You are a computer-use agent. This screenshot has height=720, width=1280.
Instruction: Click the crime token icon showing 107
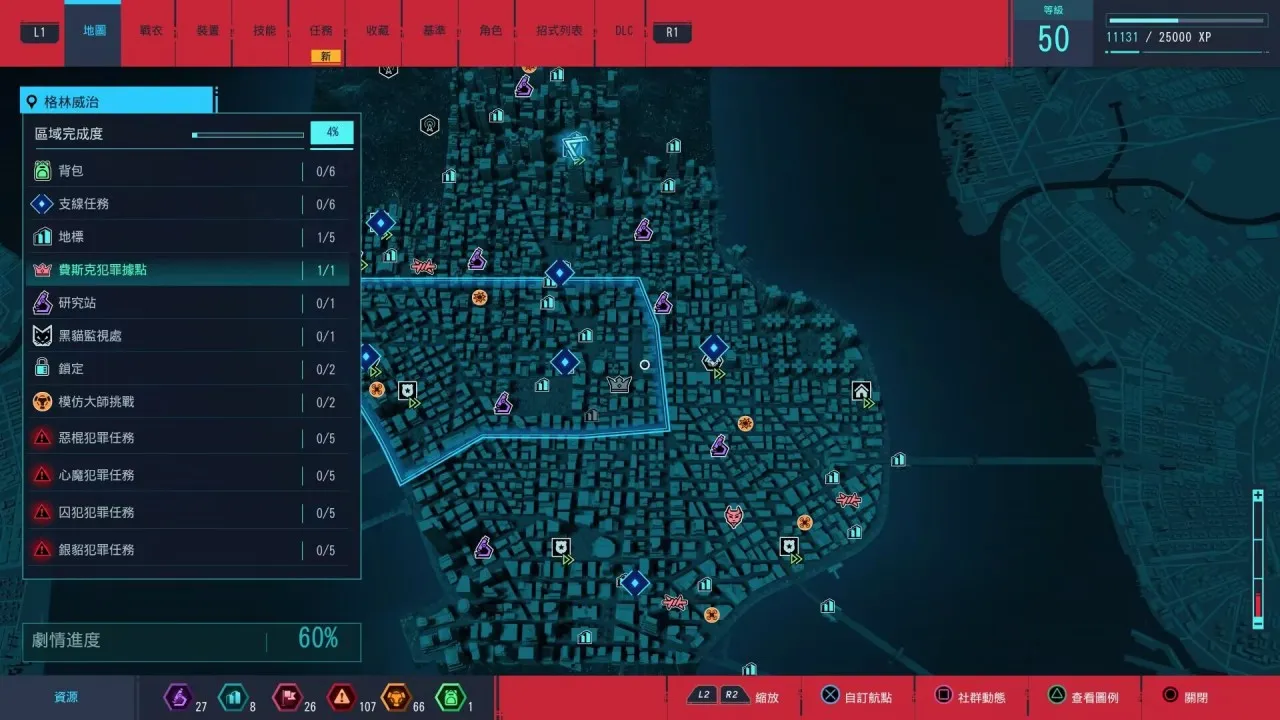[x=341, y=696]
